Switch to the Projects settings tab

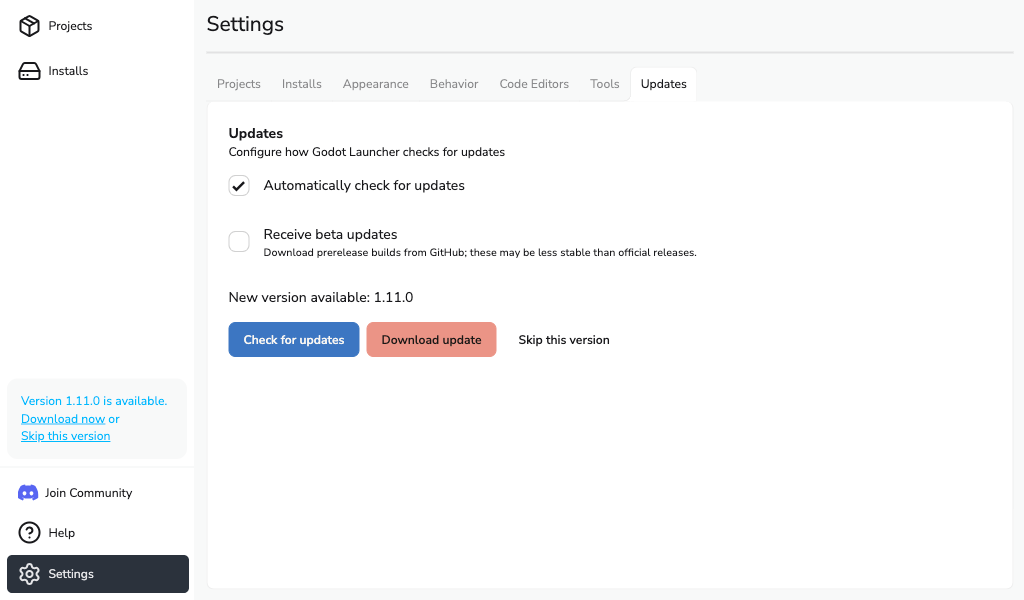238,84
